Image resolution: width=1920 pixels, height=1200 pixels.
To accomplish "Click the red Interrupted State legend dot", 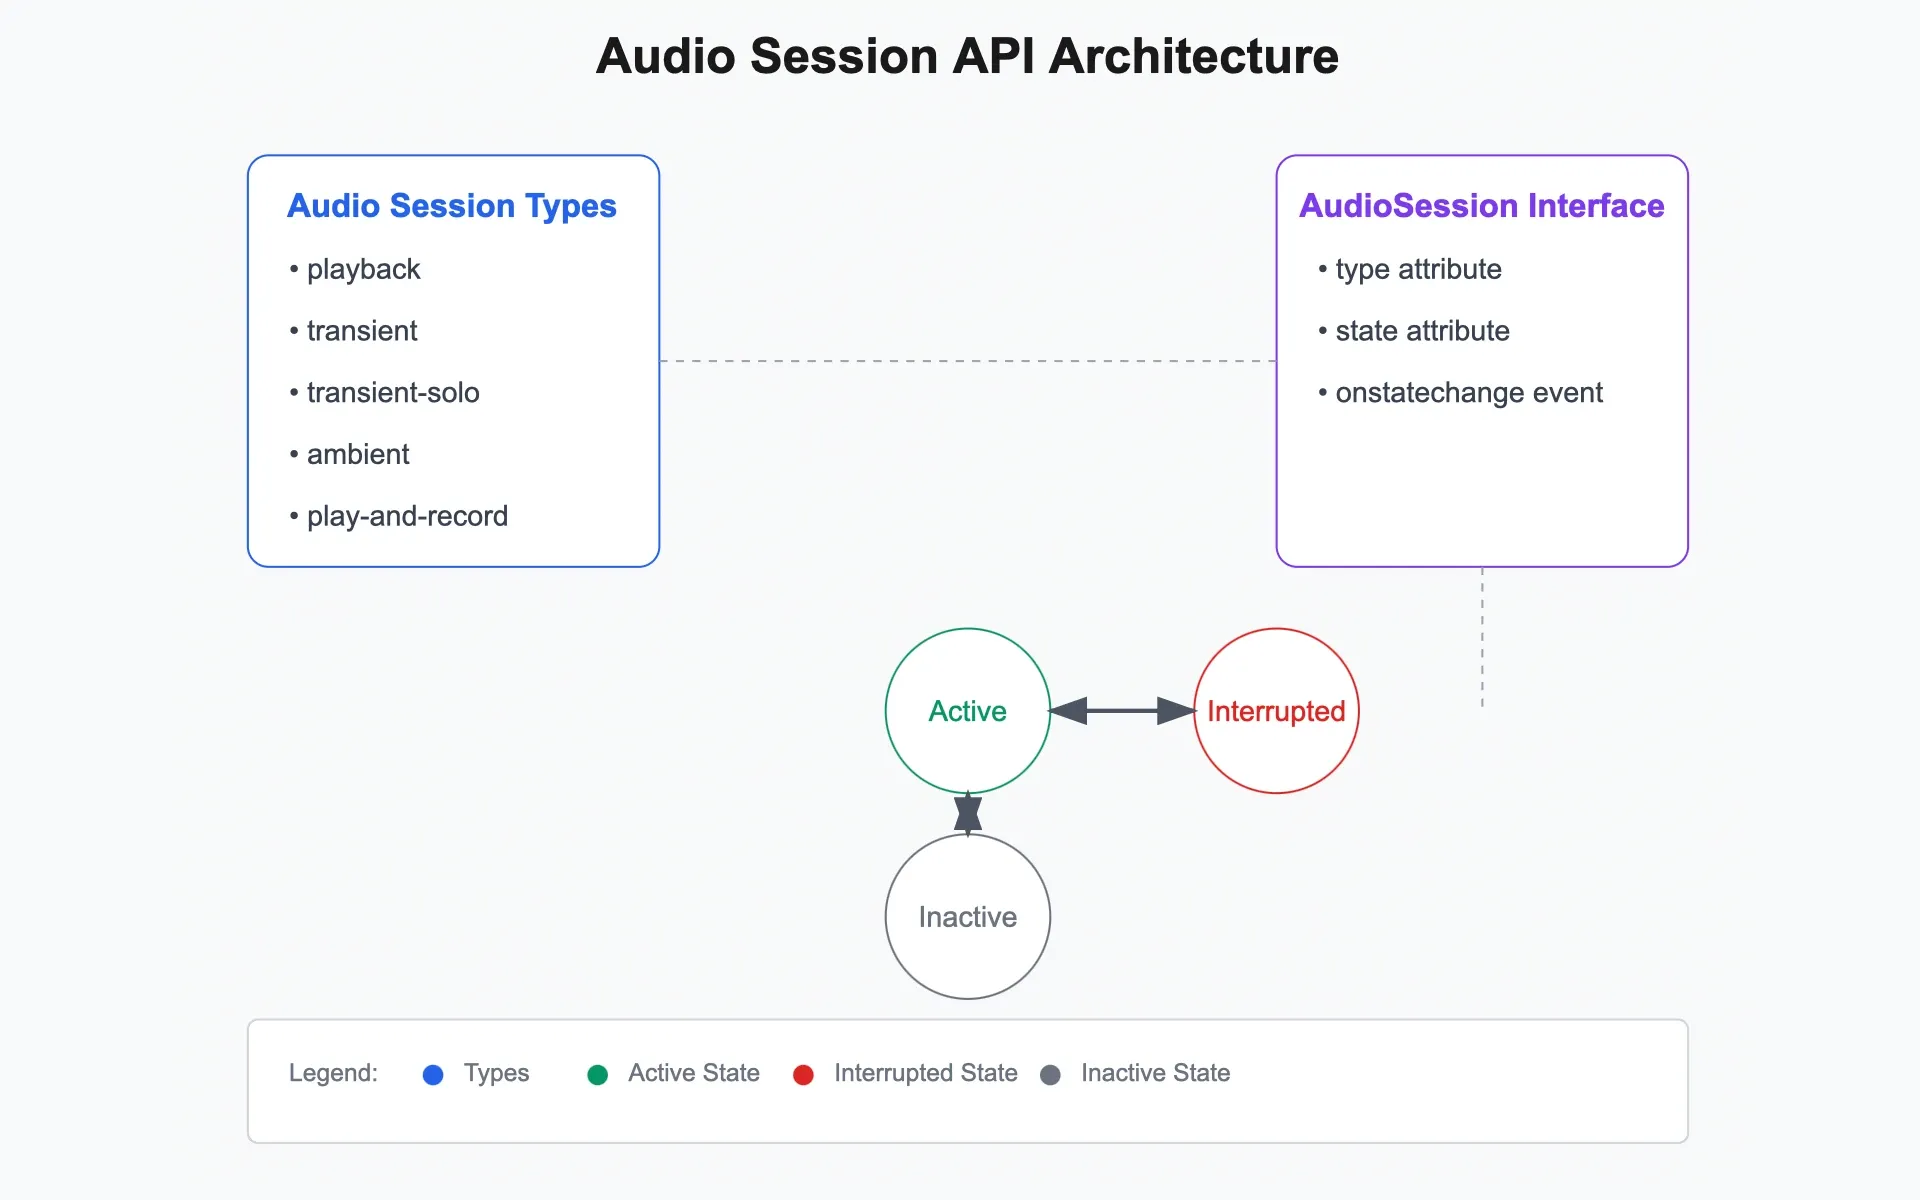I will (803, 1074).
